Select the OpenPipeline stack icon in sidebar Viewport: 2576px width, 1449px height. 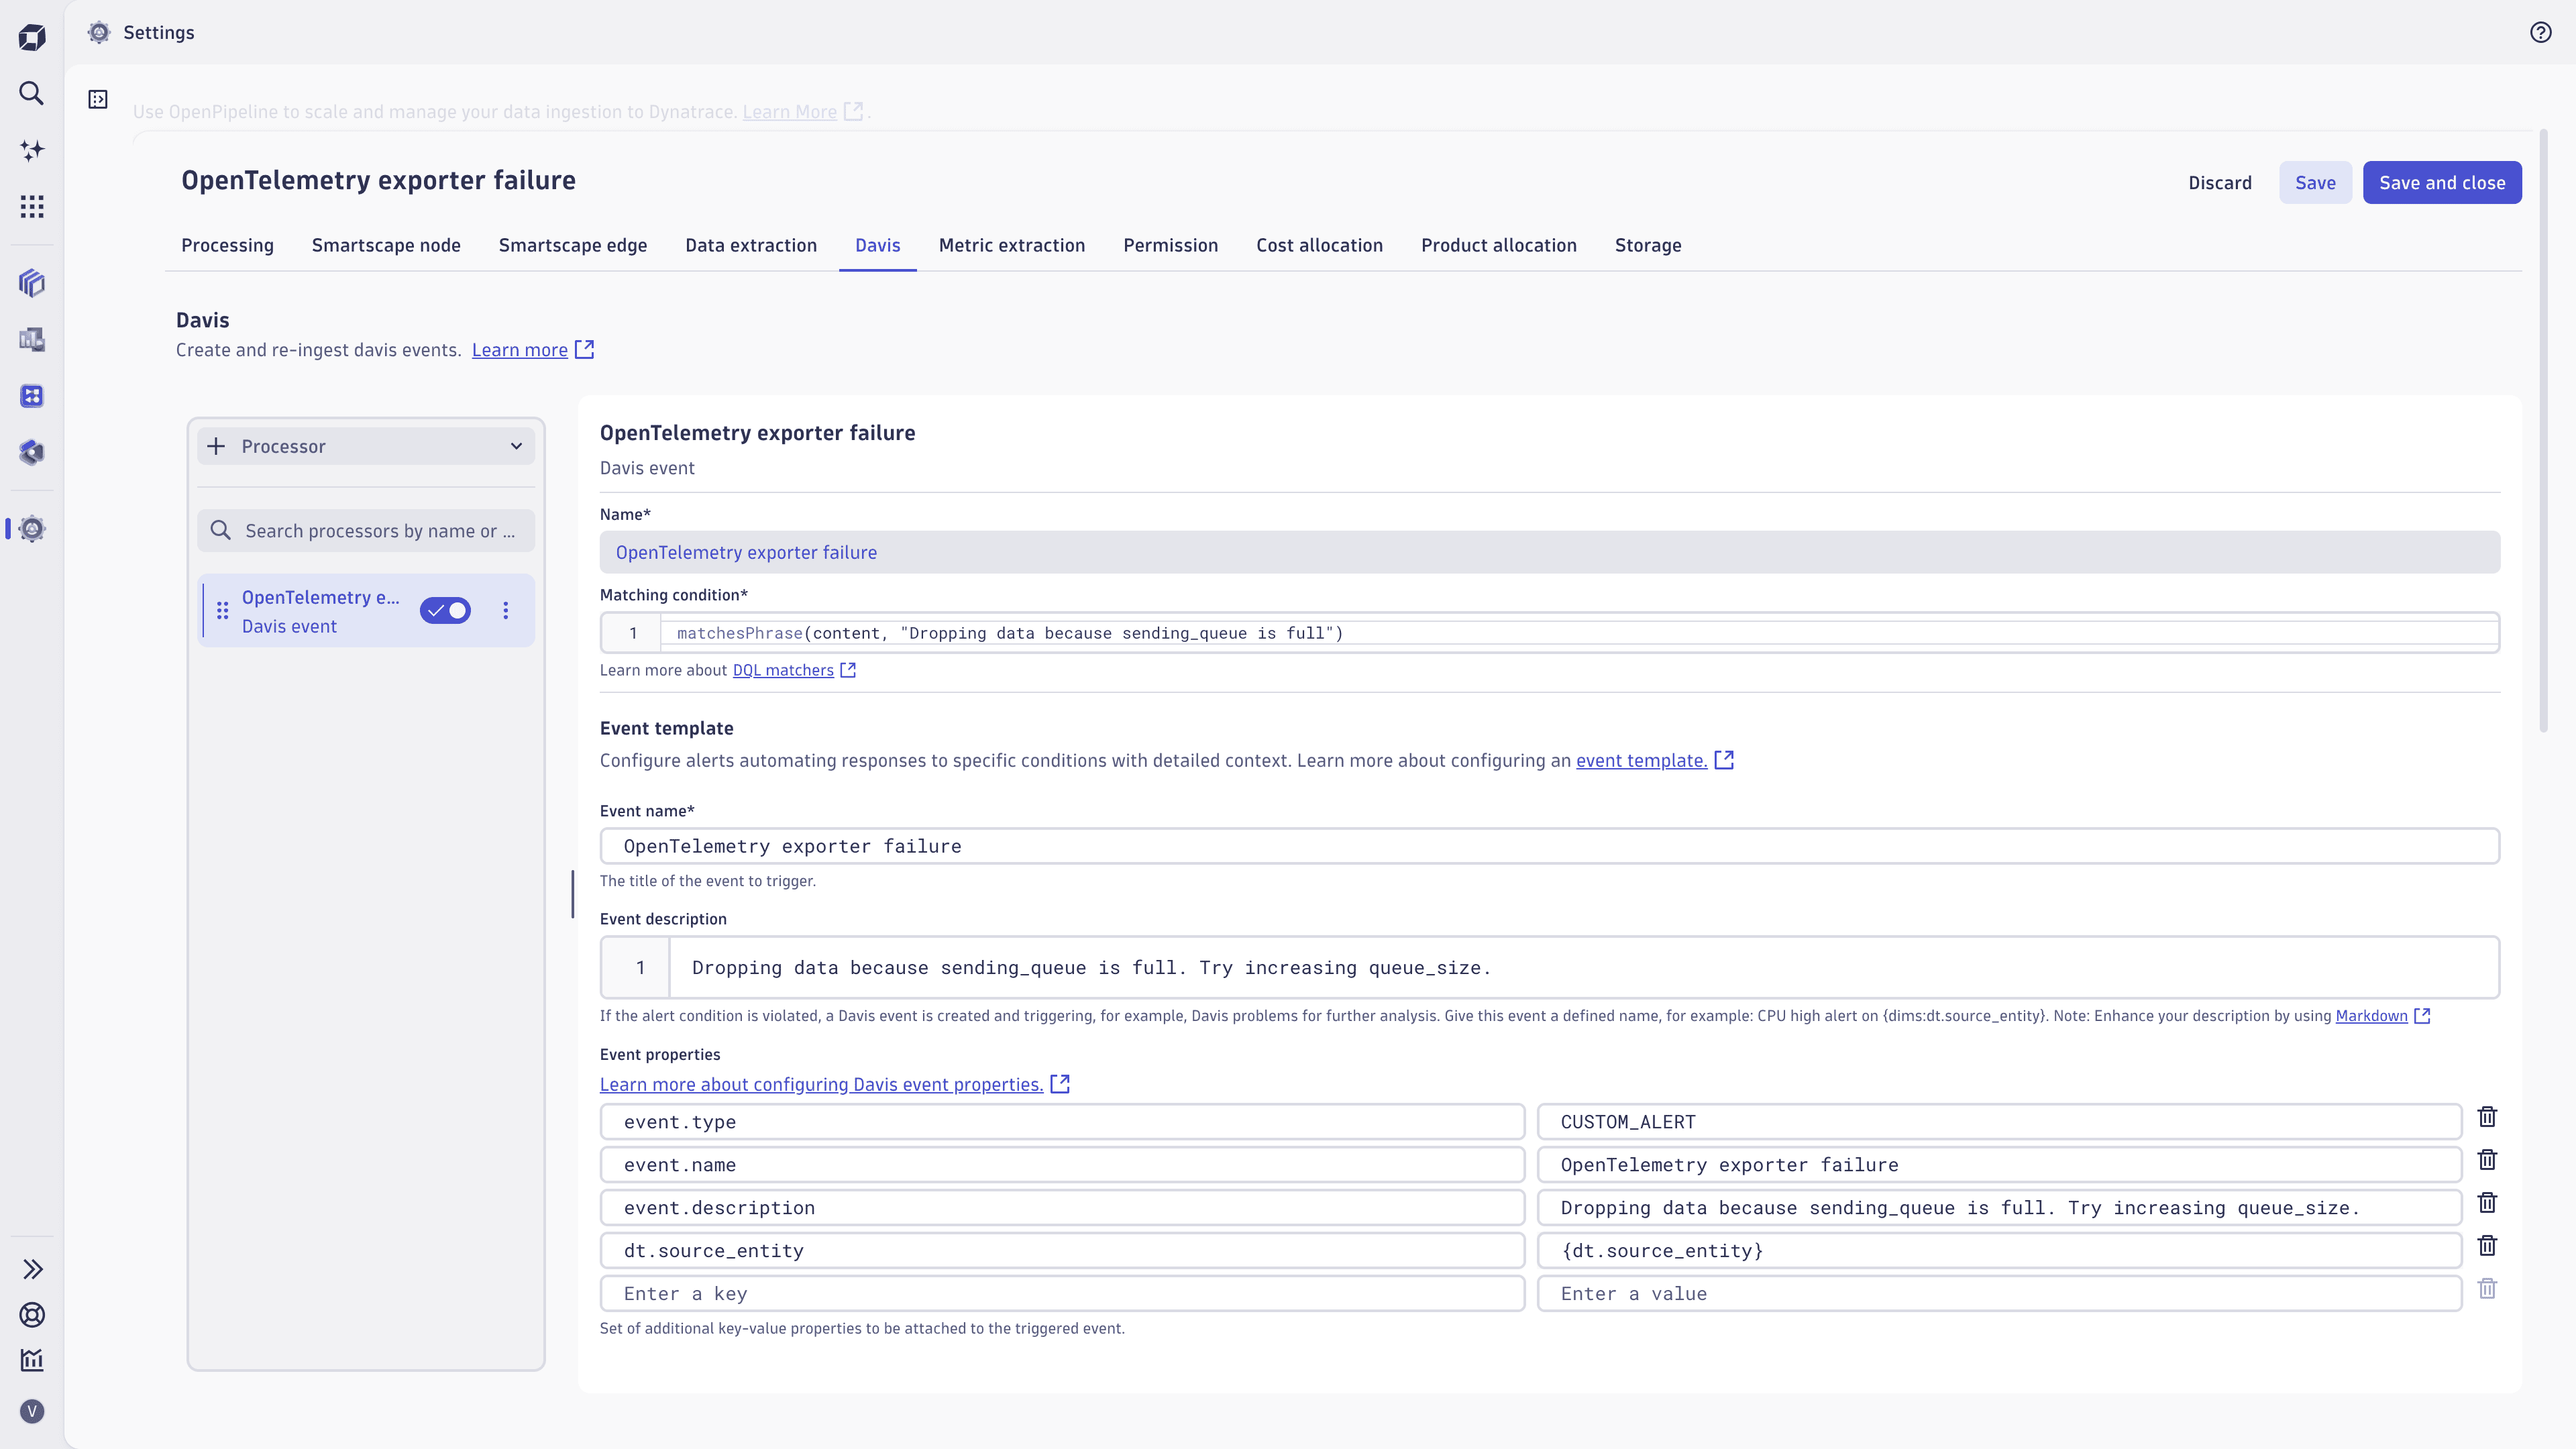coord(31,283)
